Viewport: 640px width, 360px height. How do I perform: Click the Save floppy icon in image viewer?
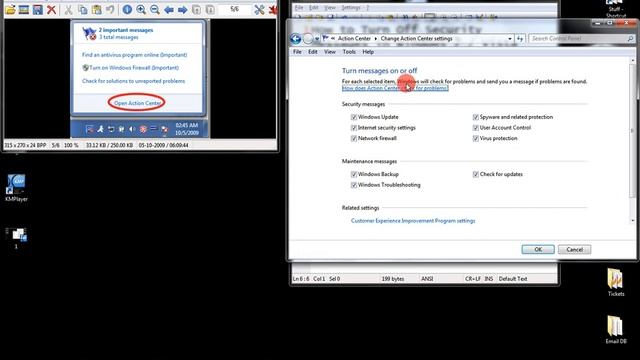click(38, 9)
